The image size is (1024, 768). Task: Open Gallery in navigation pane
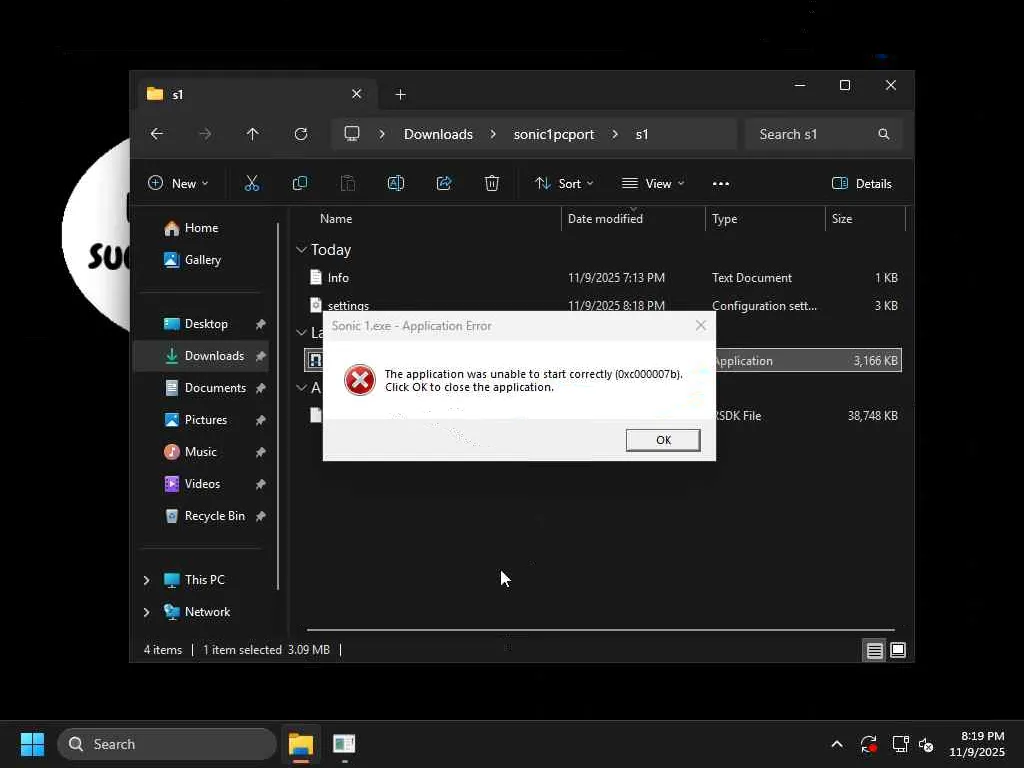202,260
